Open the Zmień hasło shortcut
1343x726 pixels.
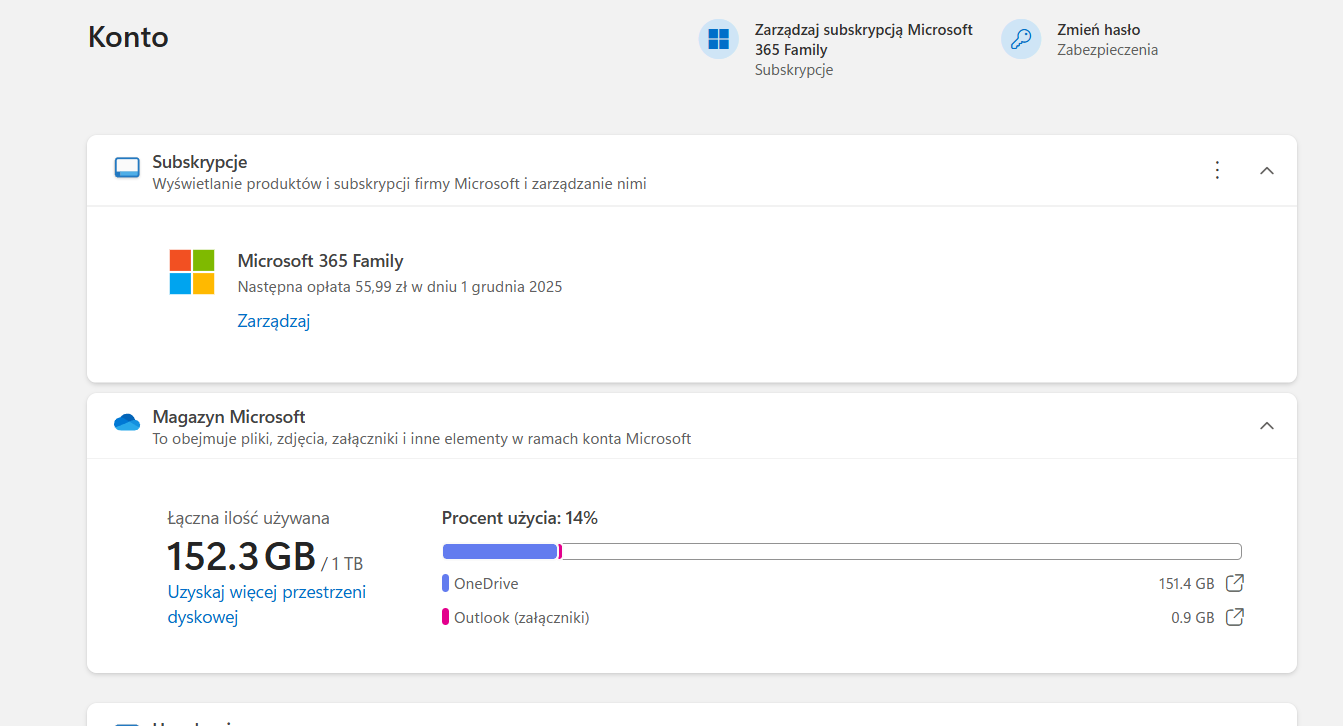click(1080, 39)
